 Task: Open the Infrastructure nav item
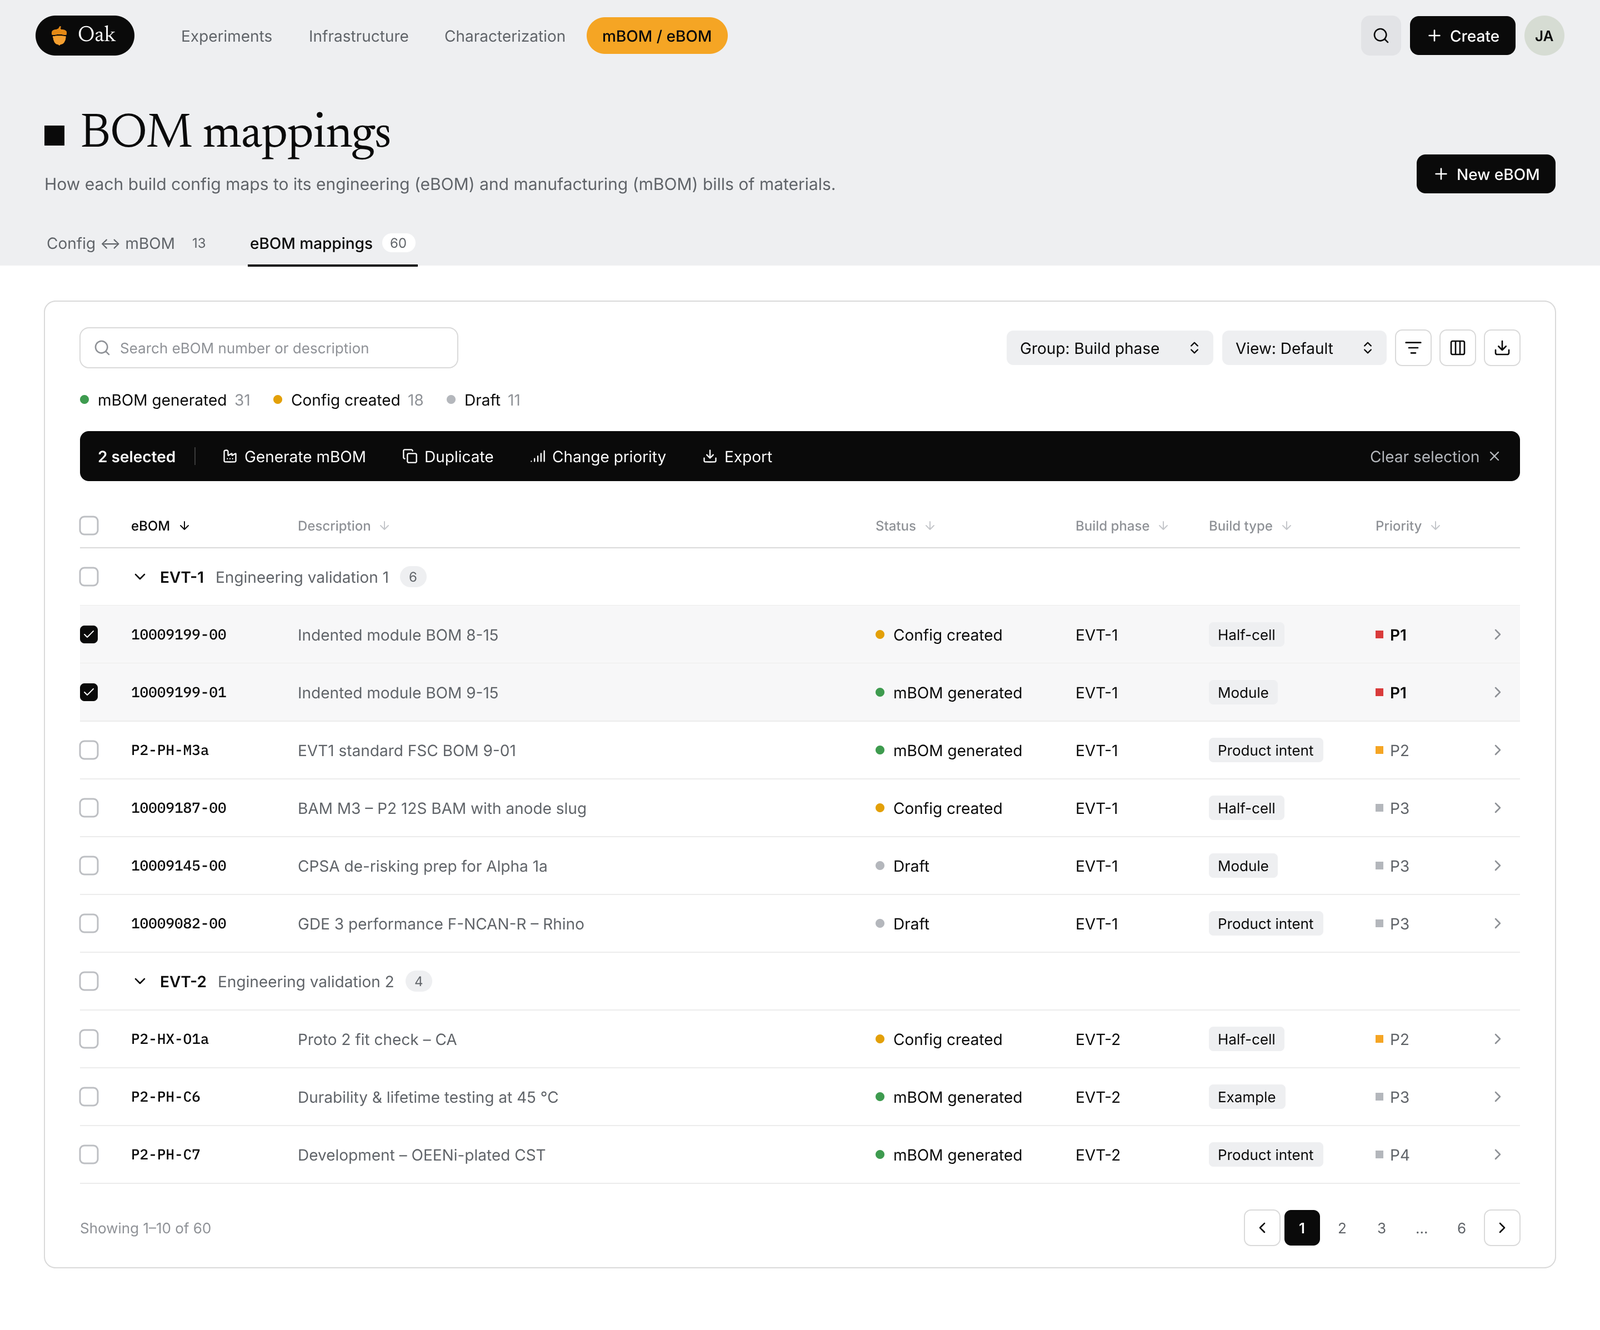[x=358, y=36]
